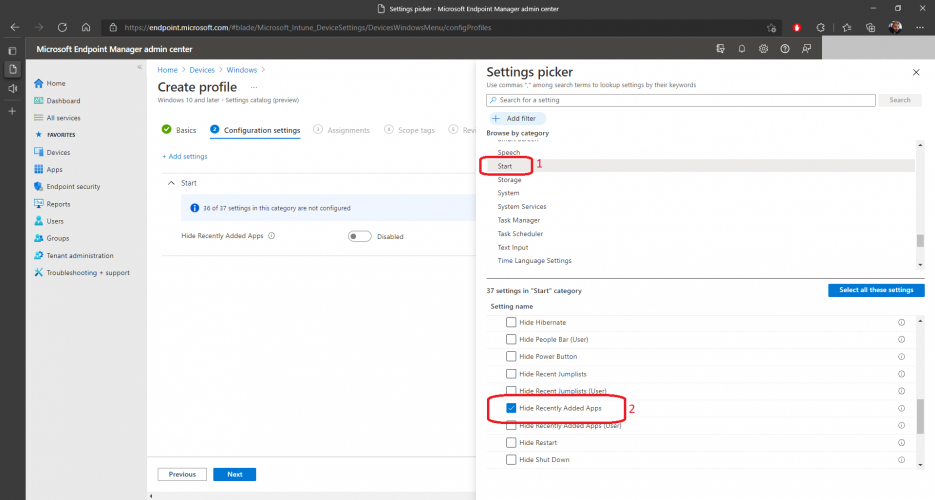Click the Endpoint security shield icon

point(39,186)
